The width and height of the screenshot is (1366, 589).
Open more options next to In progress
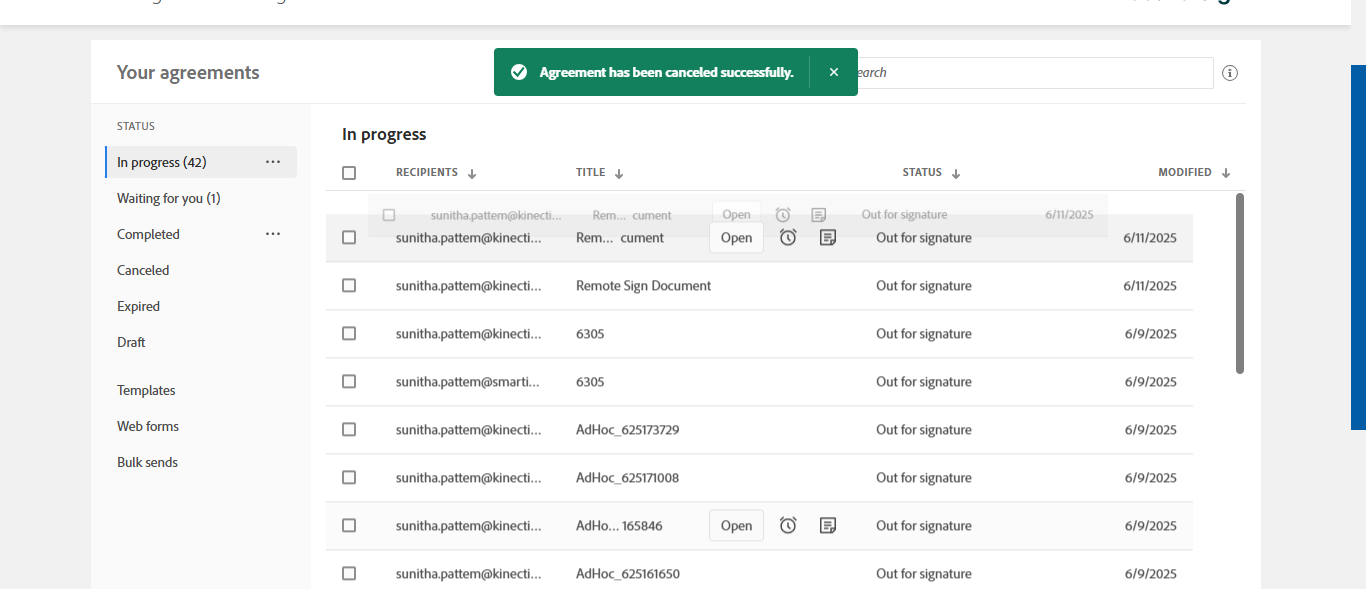tap(273, 162)
